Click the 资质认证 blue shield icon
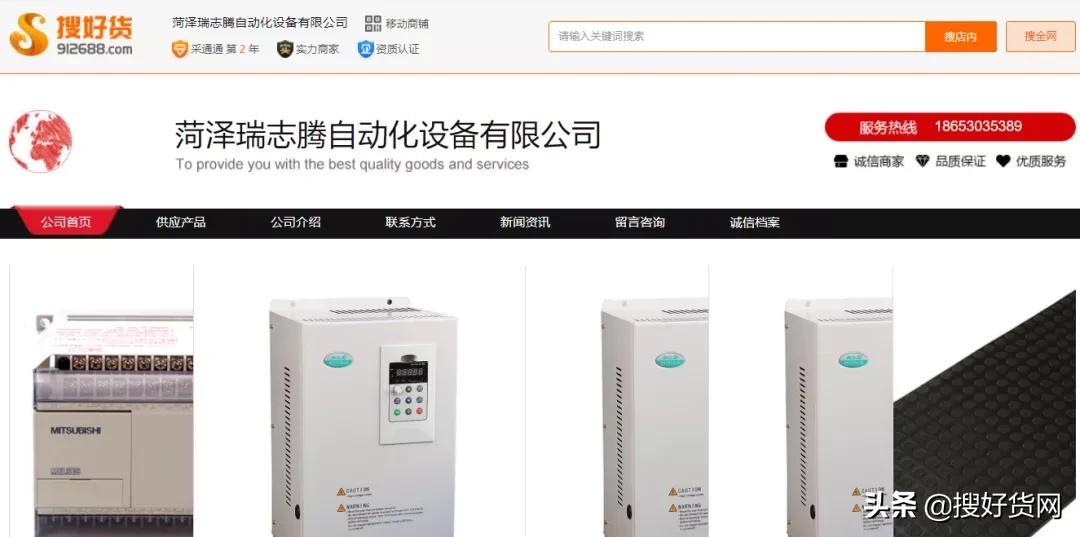The image size is (1080, 537). [x=365, y=49]
